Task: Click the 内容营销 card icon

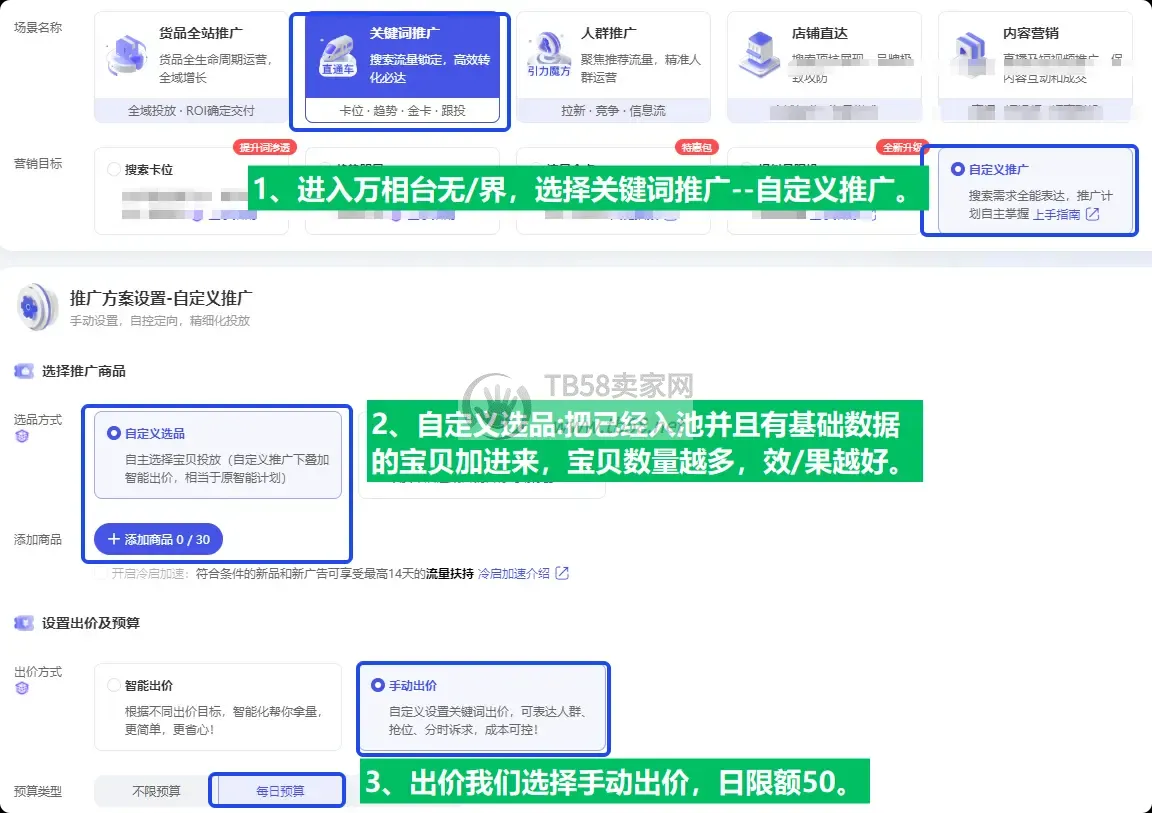Action: click(970, 55)
